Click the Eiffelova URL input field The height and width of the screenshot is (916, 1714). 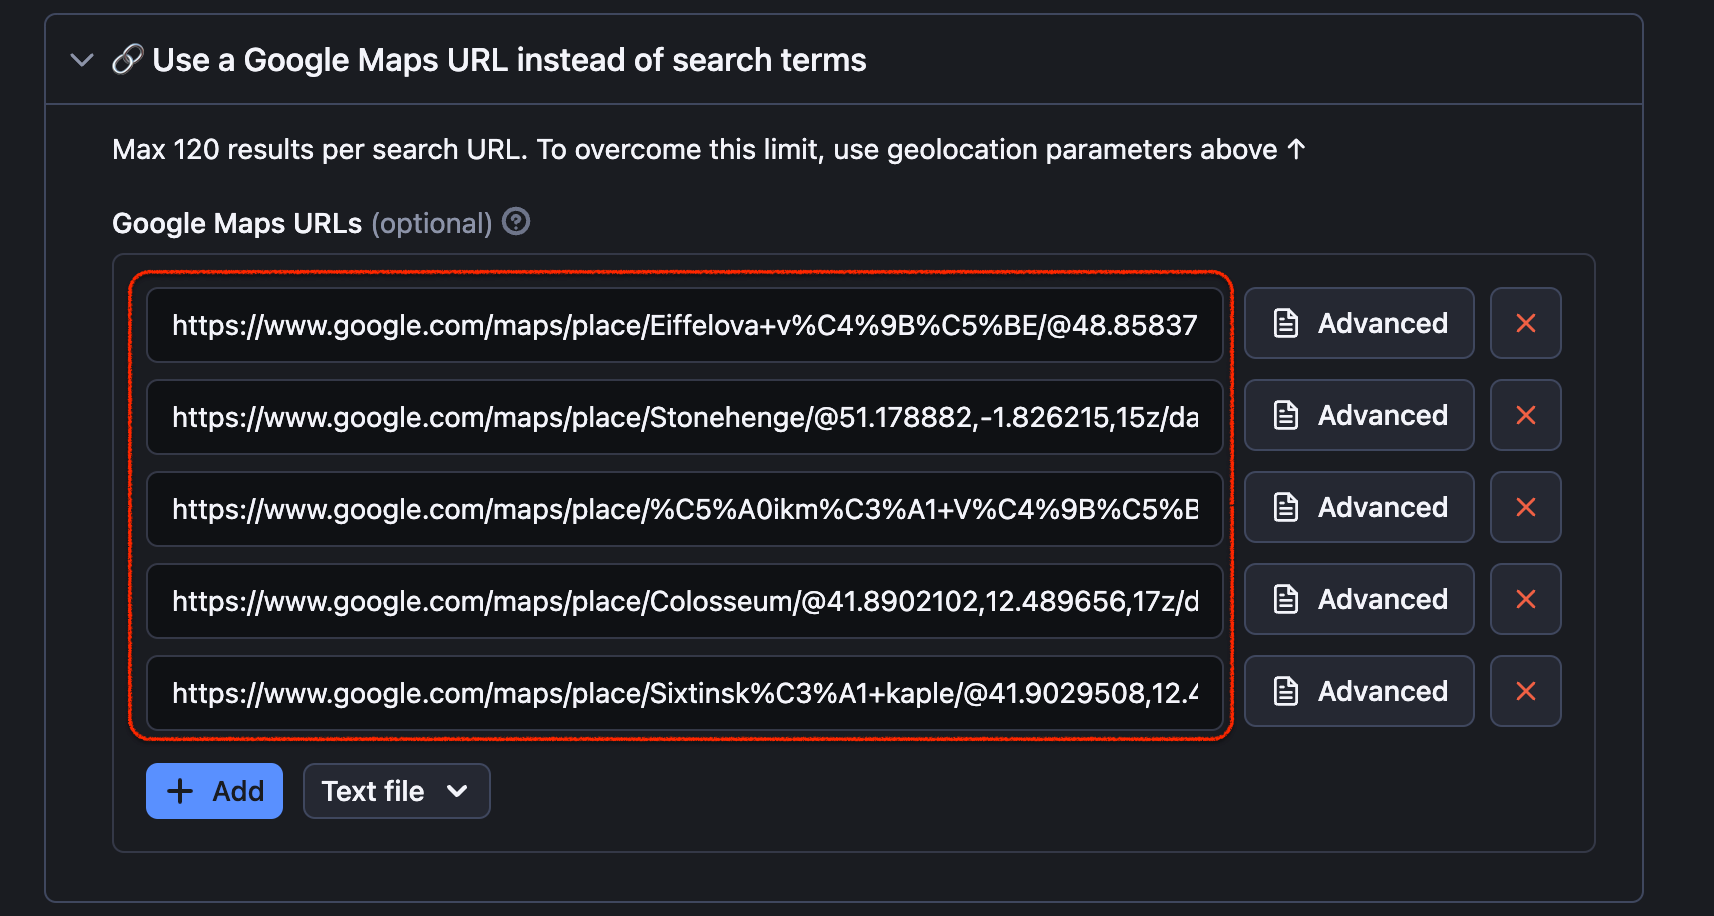point(685,325)
